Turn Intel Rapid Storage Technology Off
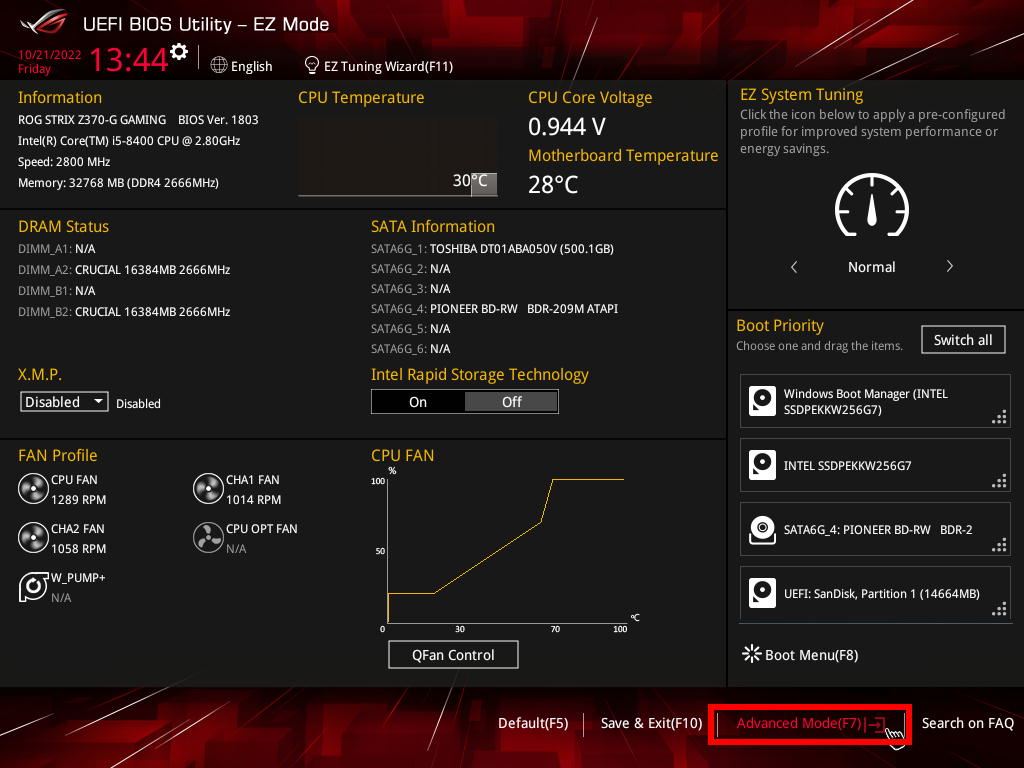 click(x=511, y=402)
